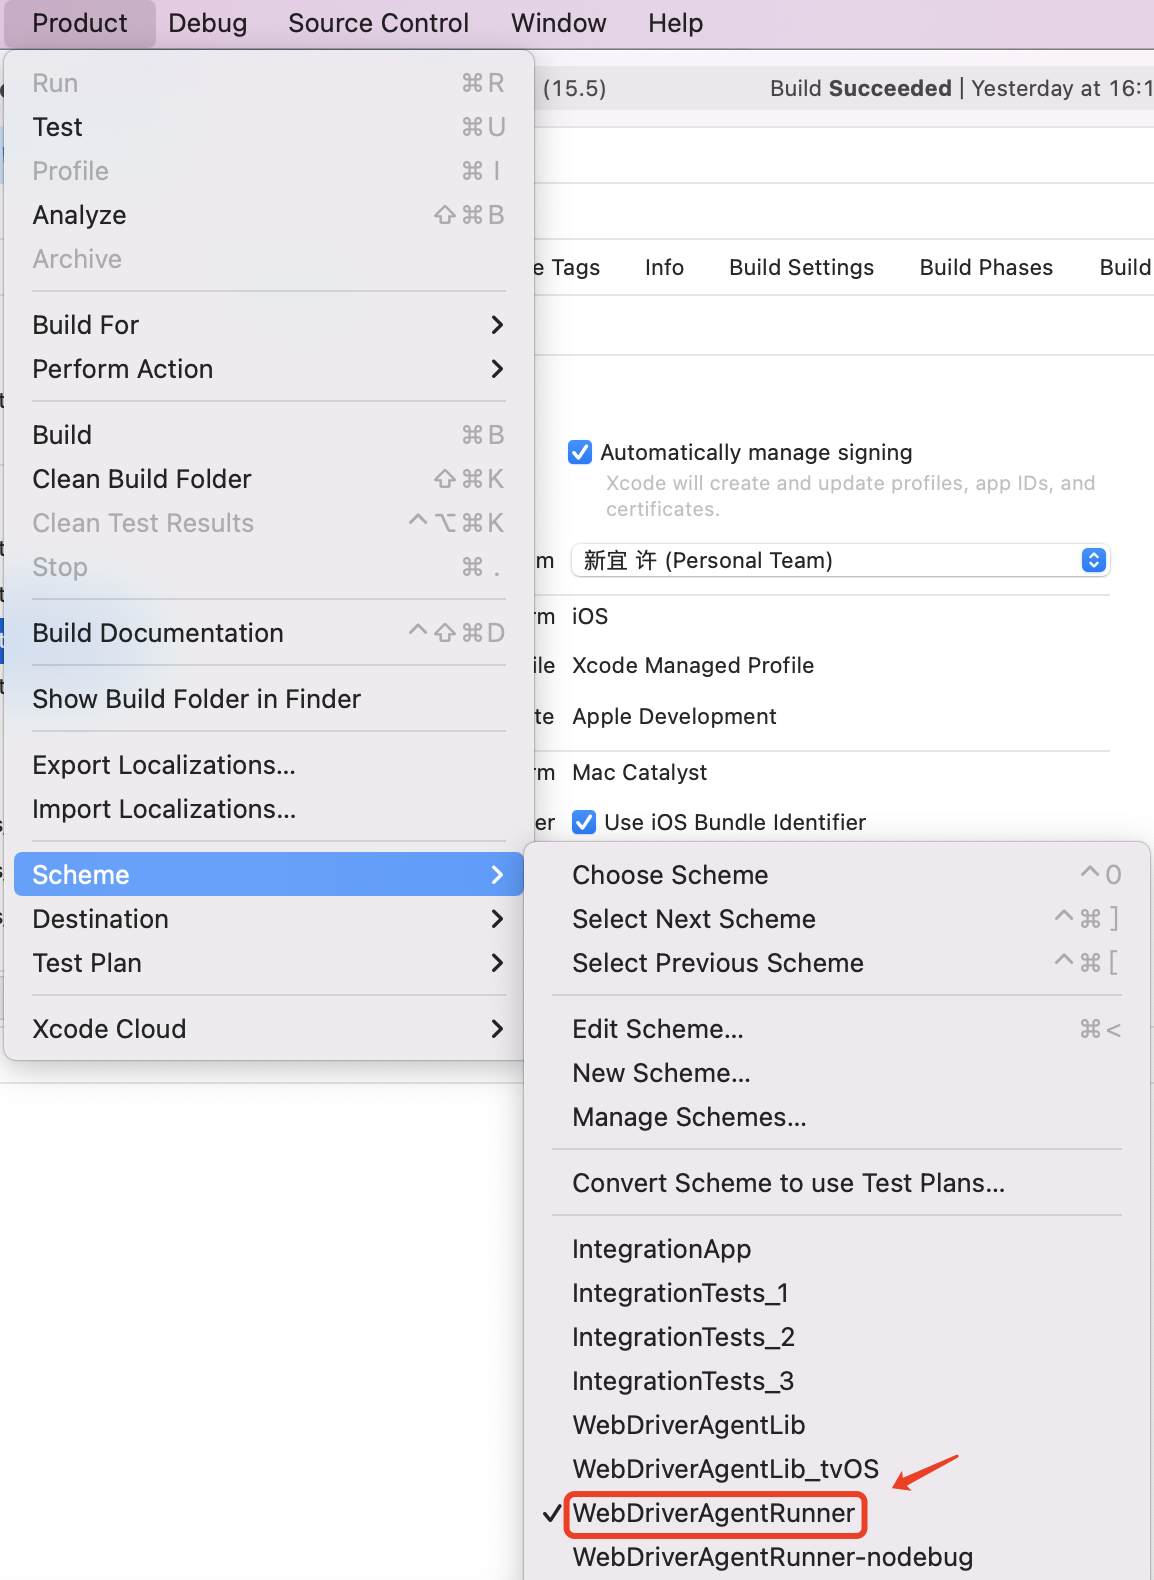Choose Show Build Folder in Finder
The width and height of the screenshot is (1154, 1580).
point(269,699)
